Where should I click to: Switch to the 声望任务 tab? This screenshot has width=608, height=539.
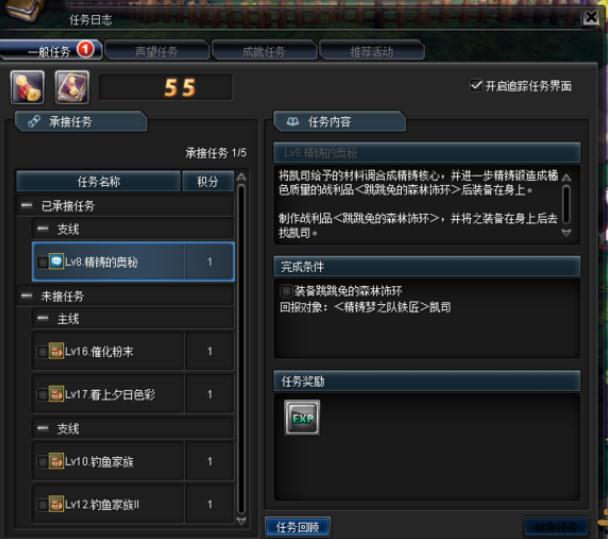click(157, 51)
